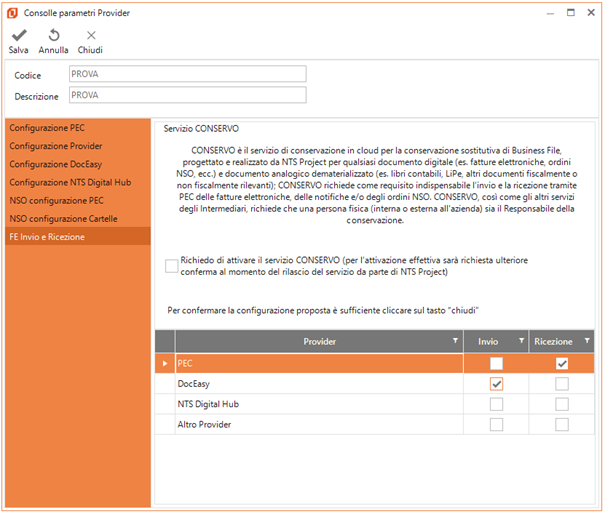Click the Ricezione column header label
The width and height of the screenshot is (605, 514).
553,342
